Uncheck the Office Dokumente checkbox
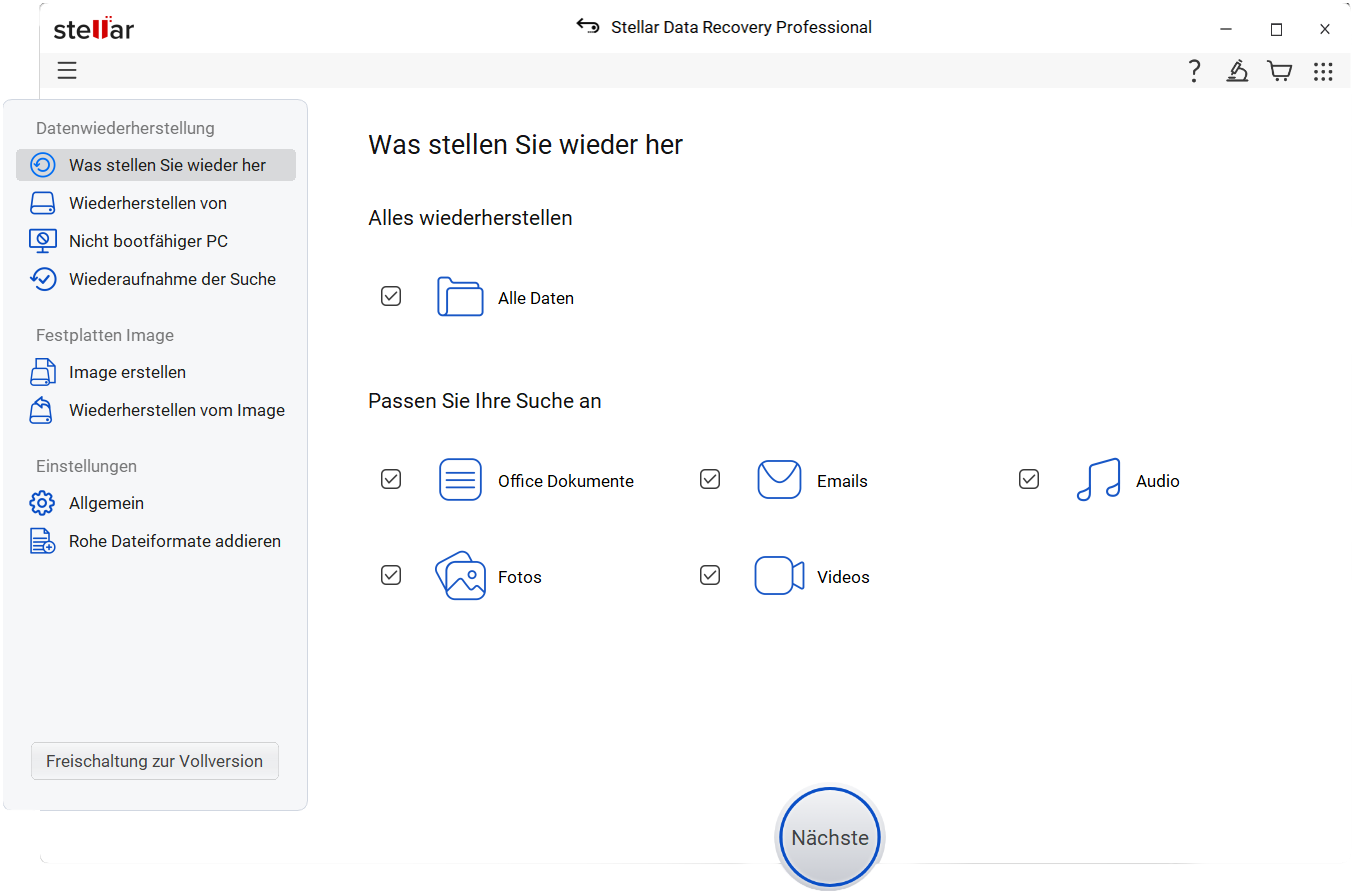The image size is (1352, 891). [391, 480]
